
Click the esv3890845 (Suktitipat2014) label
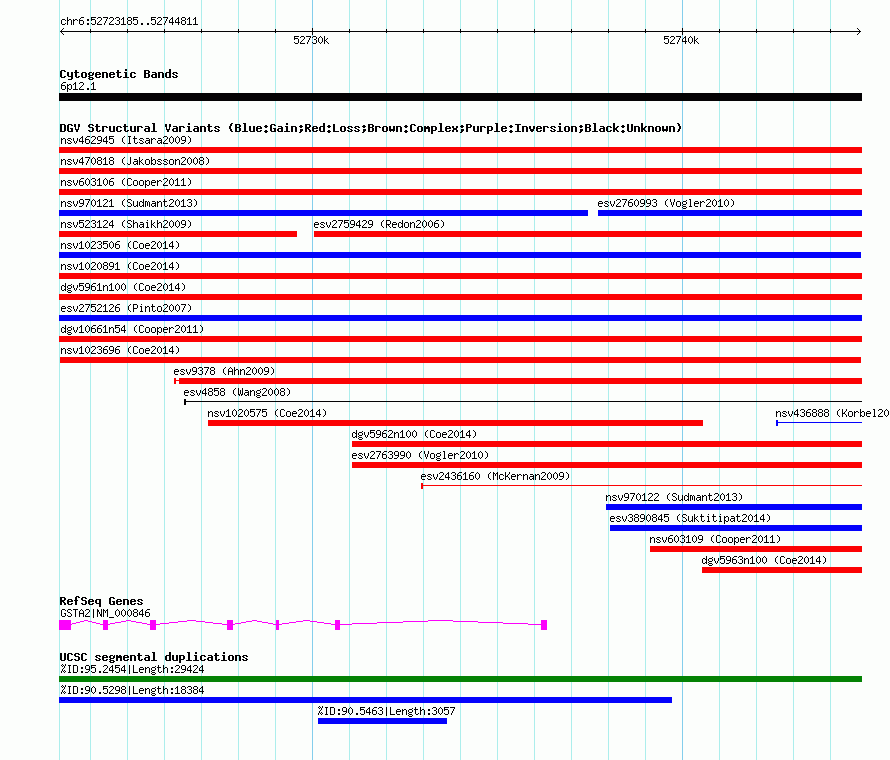[x=690, y=518]
